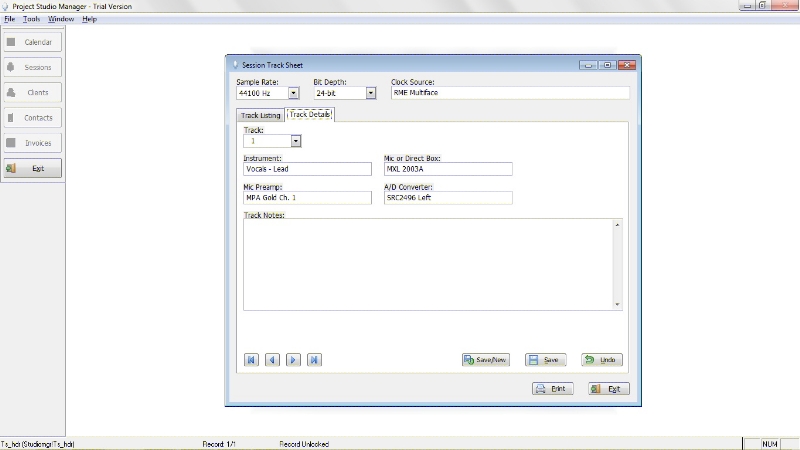Jump to the last record
The width and height of the screenshot is (800, 450).
point(314,360)
